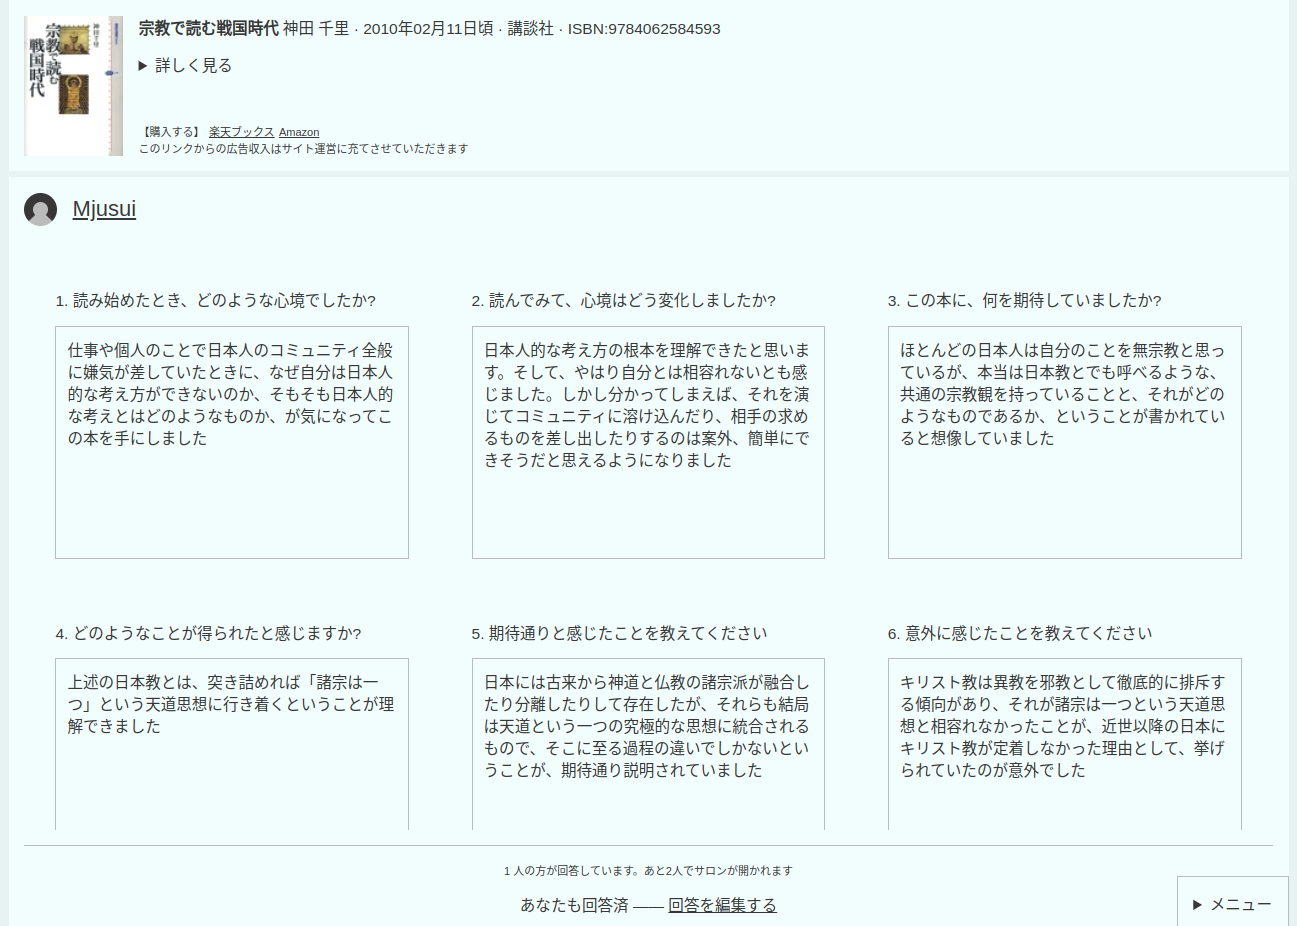Click the respondent count notice about サロン
This screenshot has height=926, width=1297.
point(648,871)
